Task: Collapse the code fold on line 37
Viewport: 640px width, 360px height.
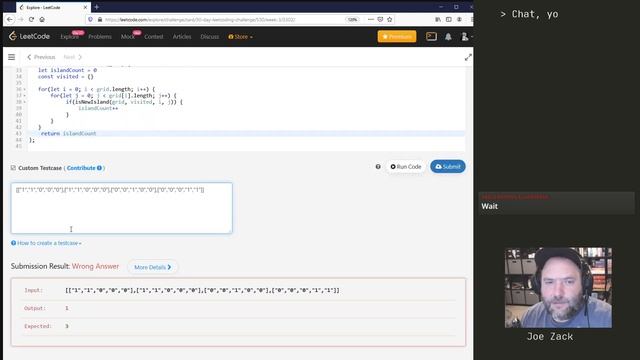Action: coord(24,96)
